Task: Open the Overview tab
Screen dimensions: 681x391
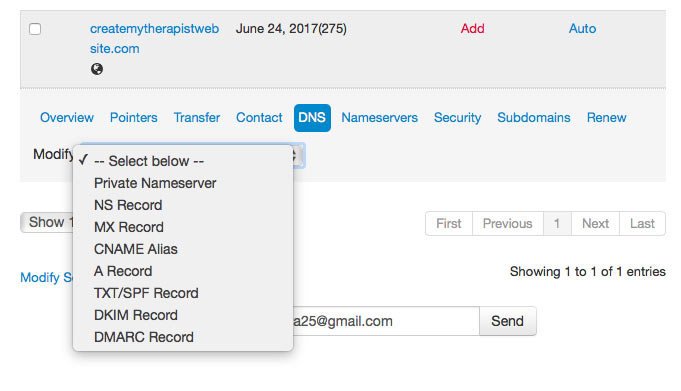Action: [x=67, y=118]
